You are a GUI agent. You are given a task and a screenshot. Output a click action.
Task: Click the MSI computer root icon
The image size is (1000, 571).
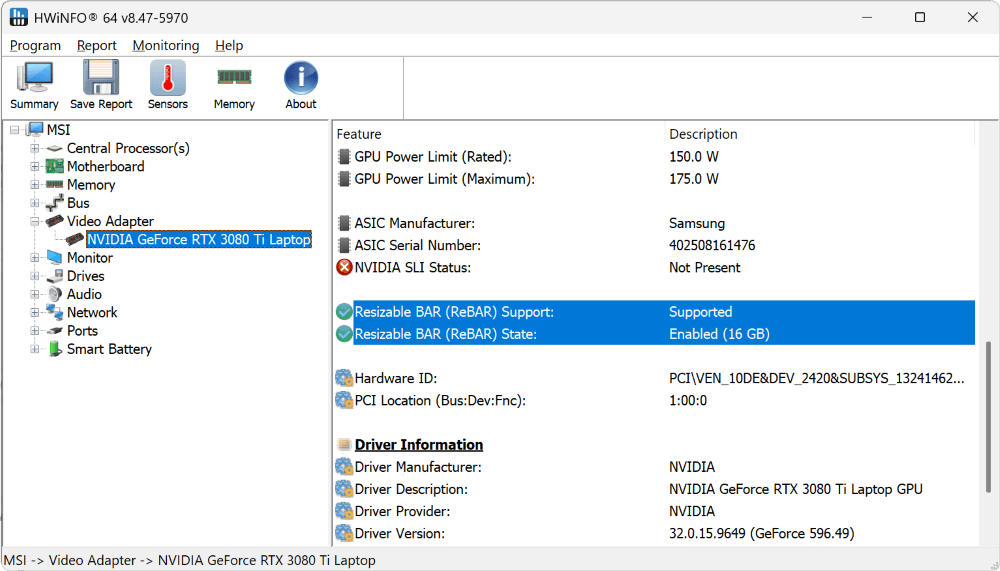[34, 130]
